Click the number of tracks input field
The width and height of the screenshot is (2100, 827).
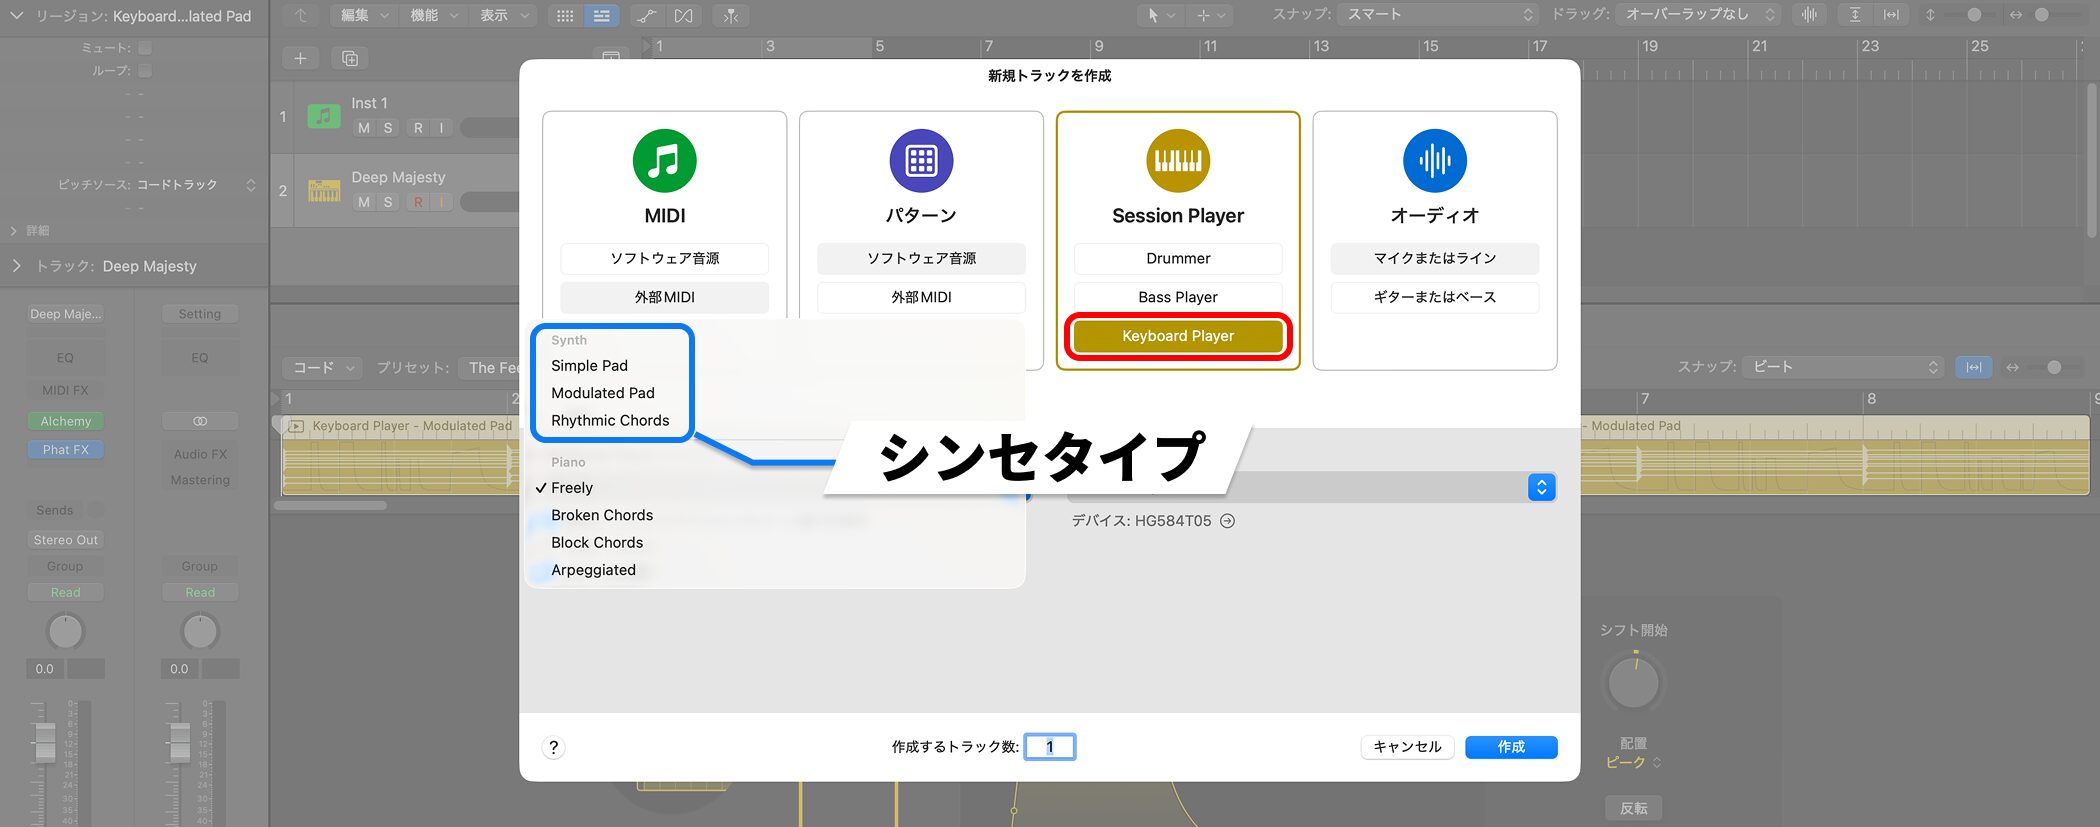(1050, 747)
